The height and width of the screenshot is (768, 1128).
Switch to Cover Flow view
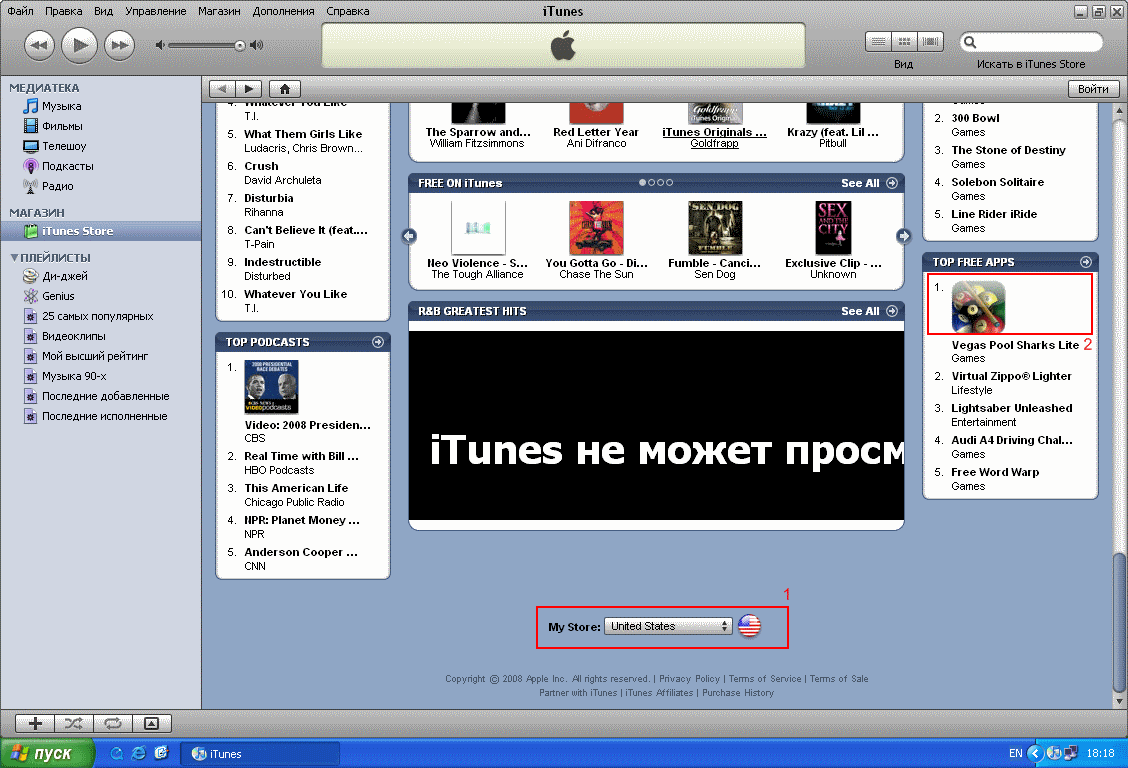coord(931,42)
